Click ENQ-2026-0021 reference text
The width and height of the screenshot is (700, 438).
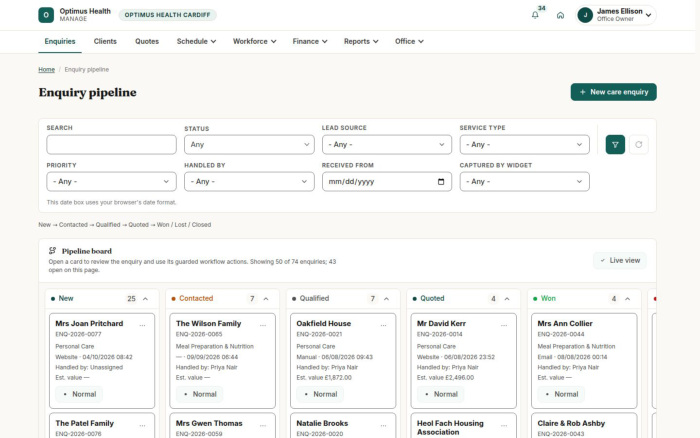coord(319,334)
